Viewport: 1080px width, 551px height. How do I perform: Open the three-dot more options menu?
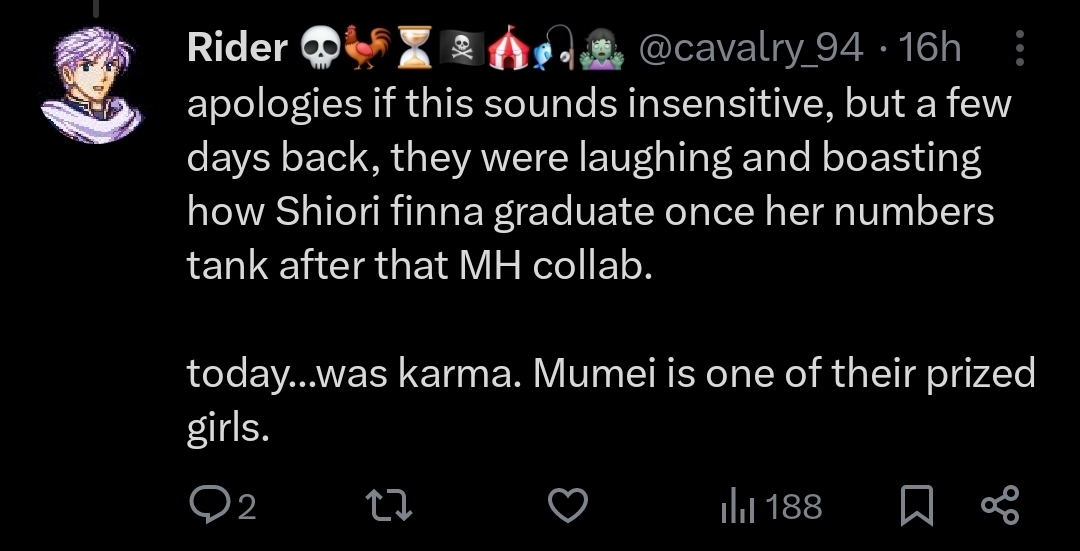tap(1019, 48)
